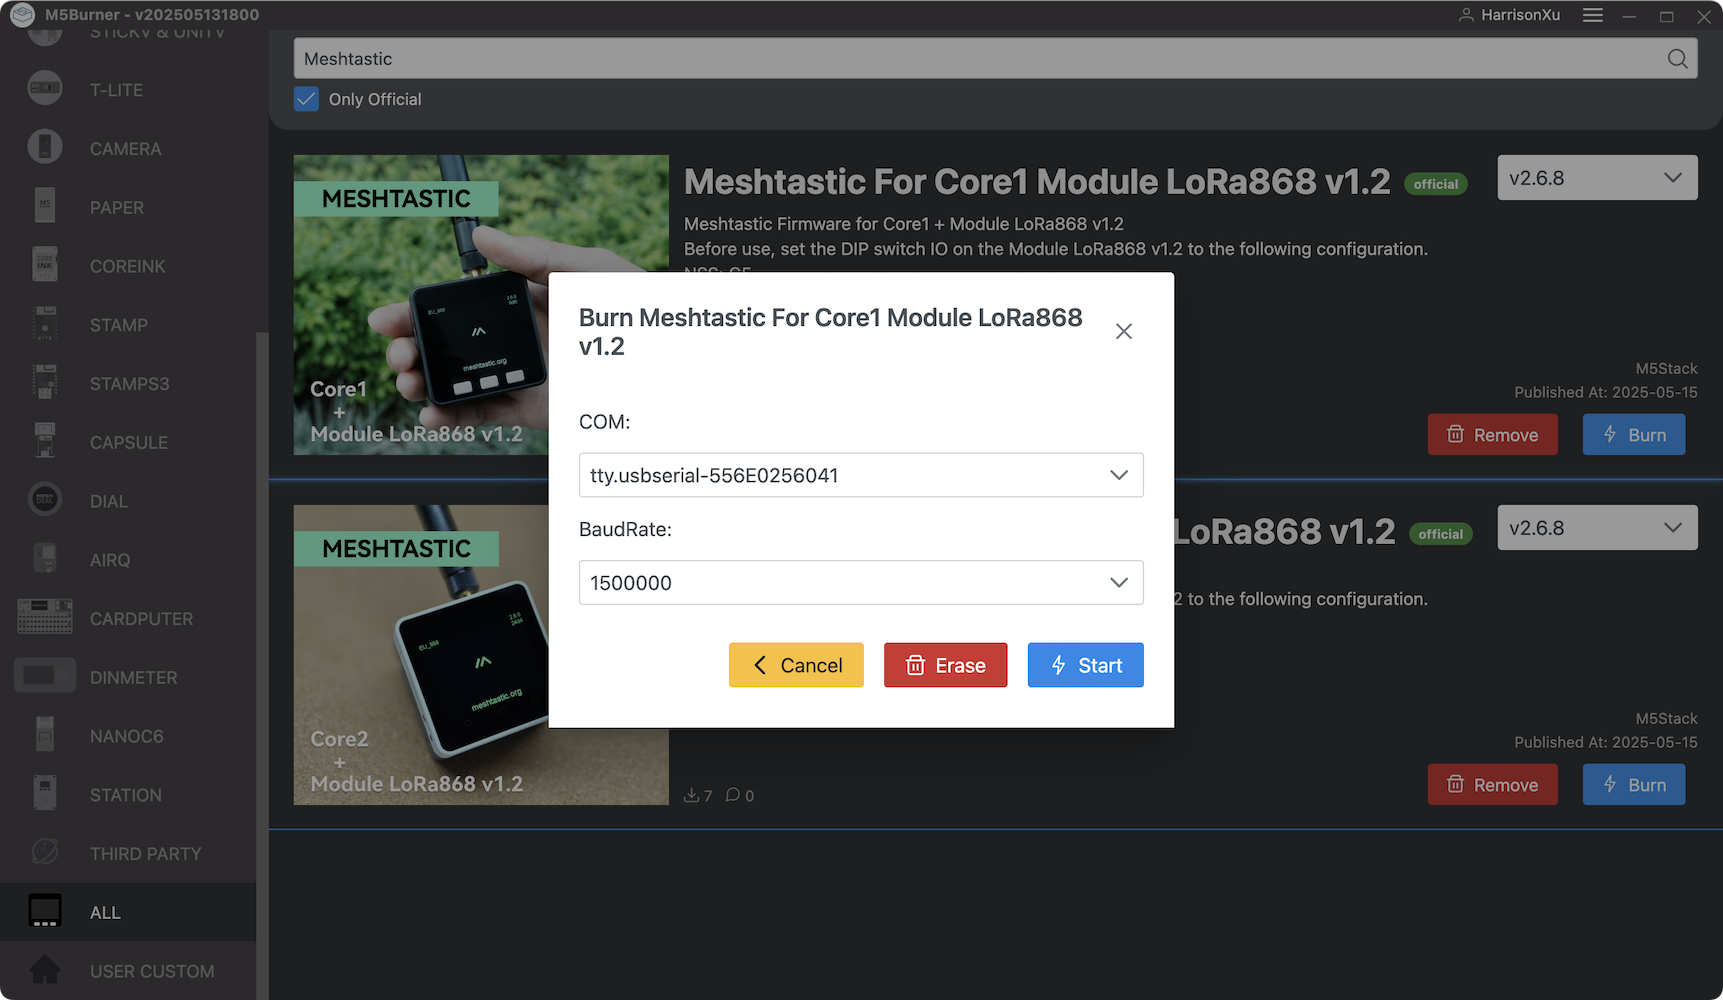This screenshot has width=1723, height=1000.
Task: Click the Core1 Meshtastic firmware thumbnail
Action: tap(481, 305)
